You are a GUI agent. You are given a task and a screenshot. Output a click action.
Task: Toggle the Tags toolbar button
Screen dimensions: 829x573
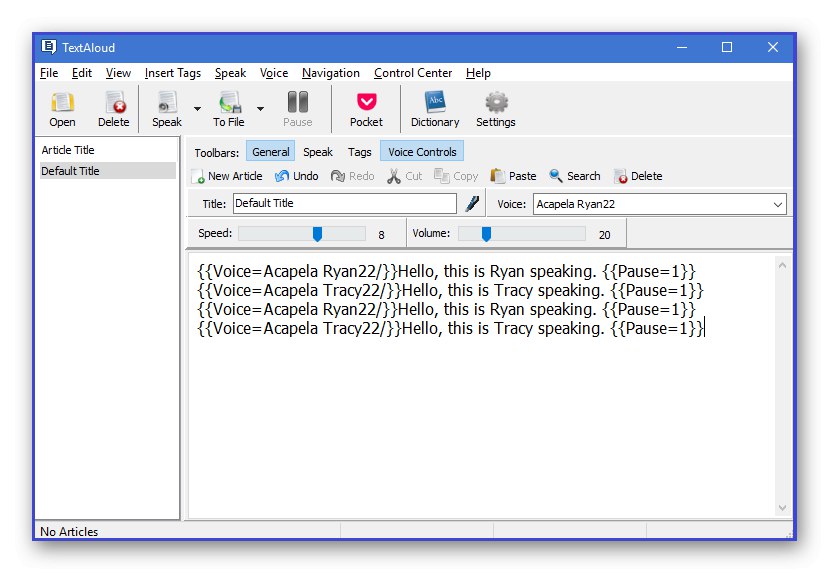point(360,152)
